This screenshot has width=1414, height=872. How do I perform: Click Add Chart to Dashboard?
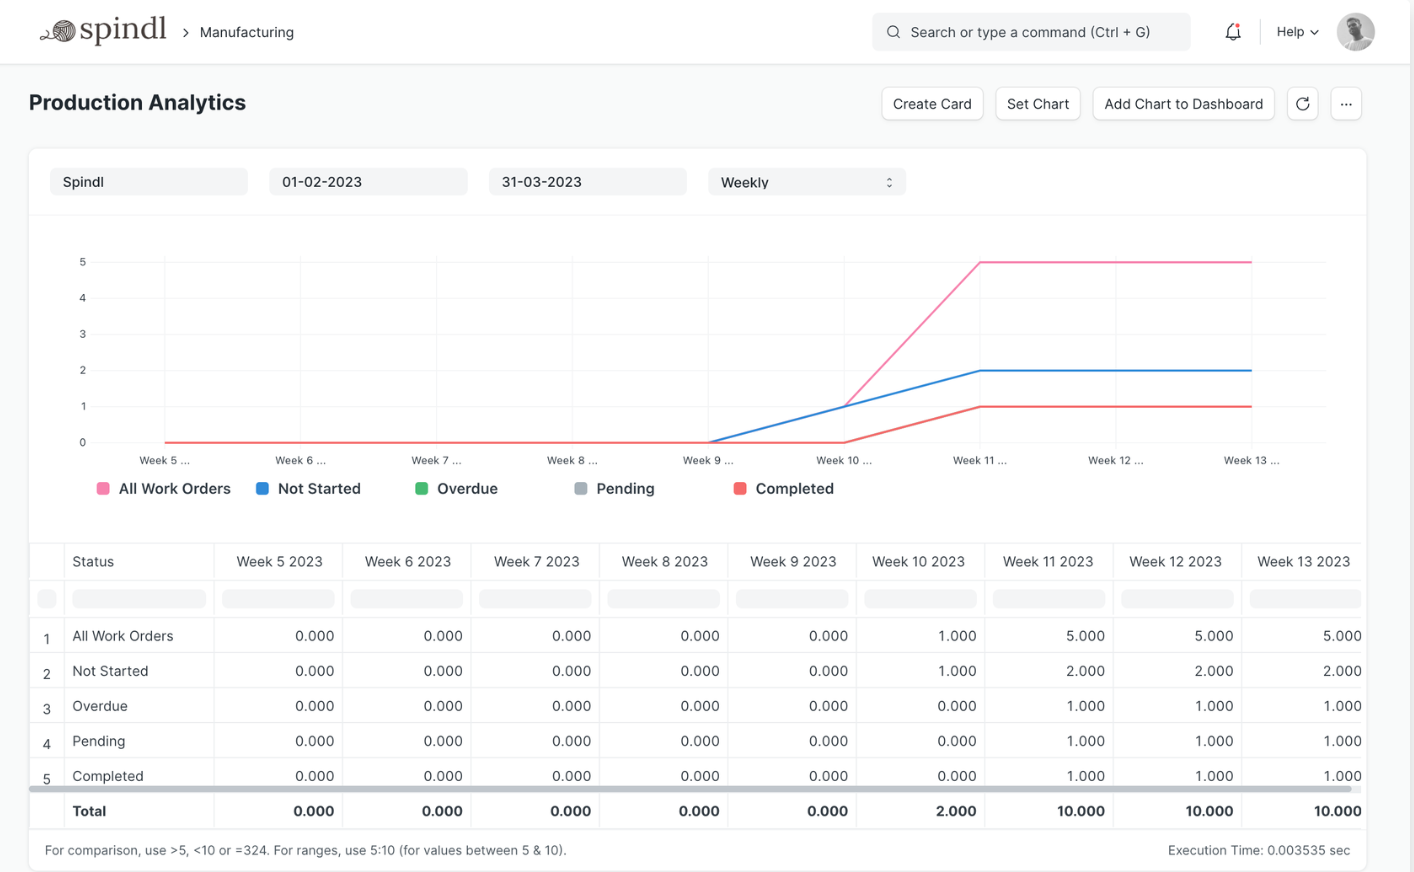tap(1183, 104)
